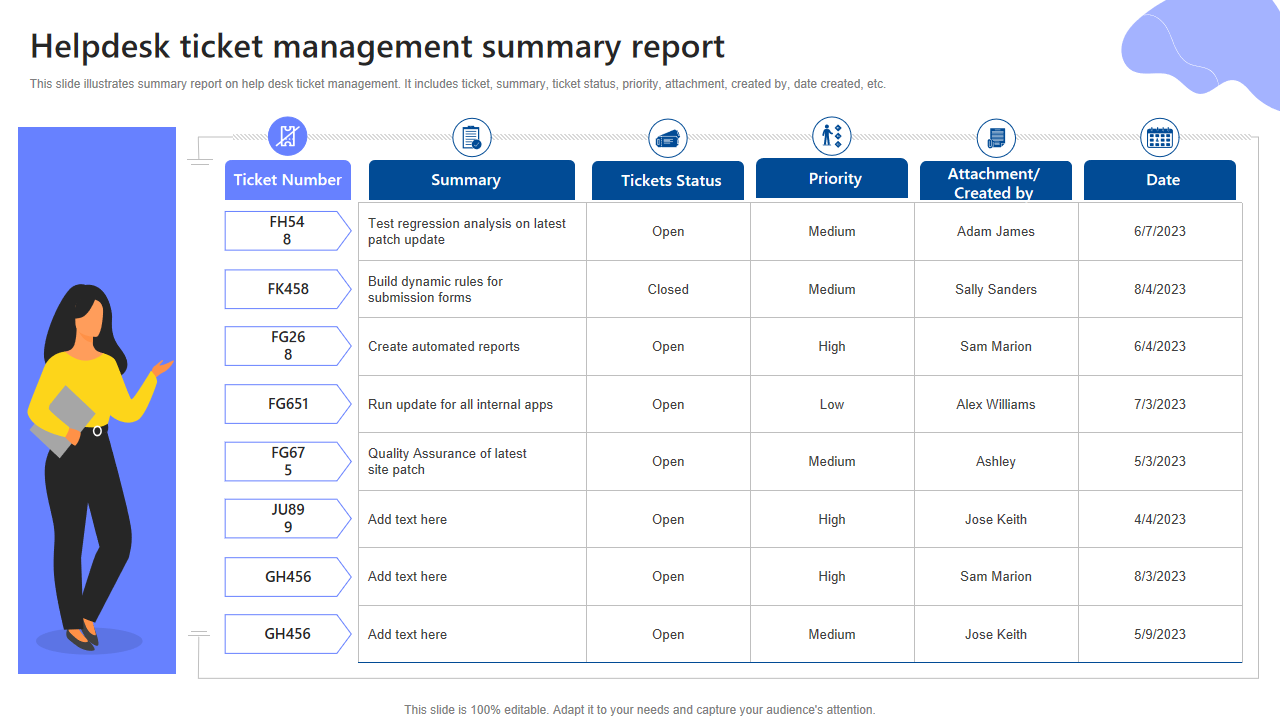
Task: Click ticket tag FK458
Action: [x=288, y=289]
